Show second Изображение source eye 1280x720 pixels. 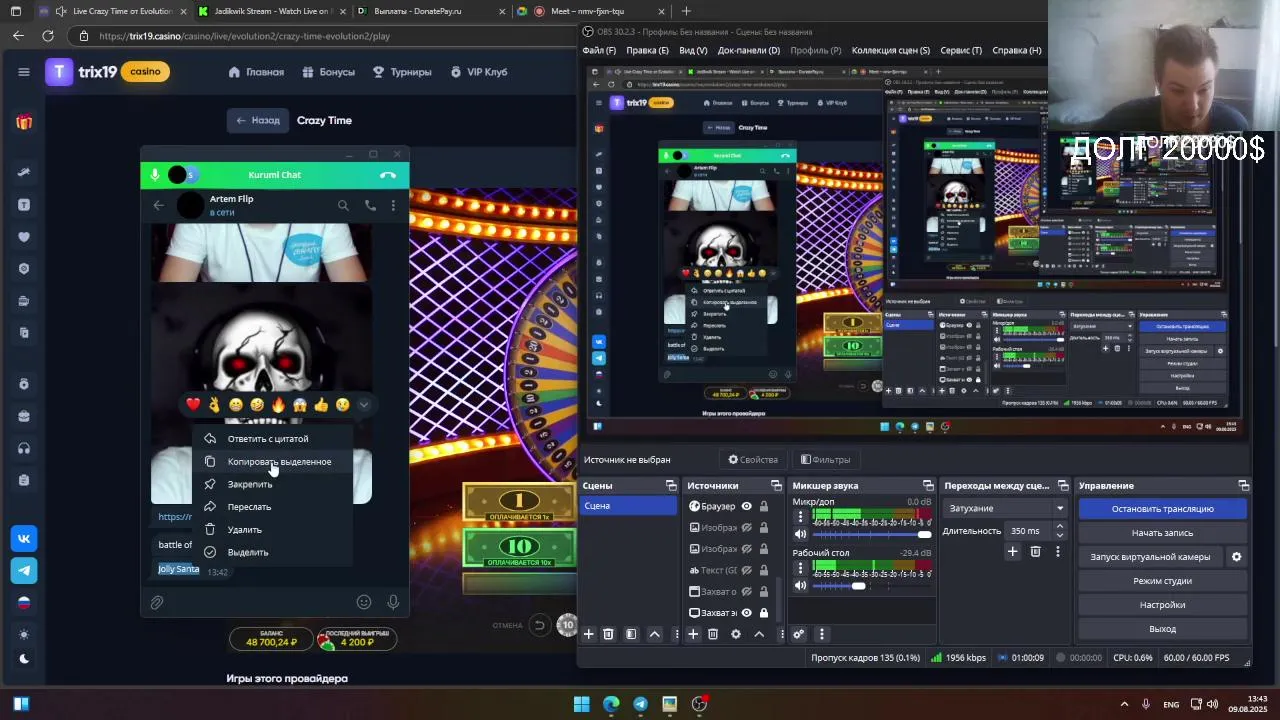pos(746,549)
